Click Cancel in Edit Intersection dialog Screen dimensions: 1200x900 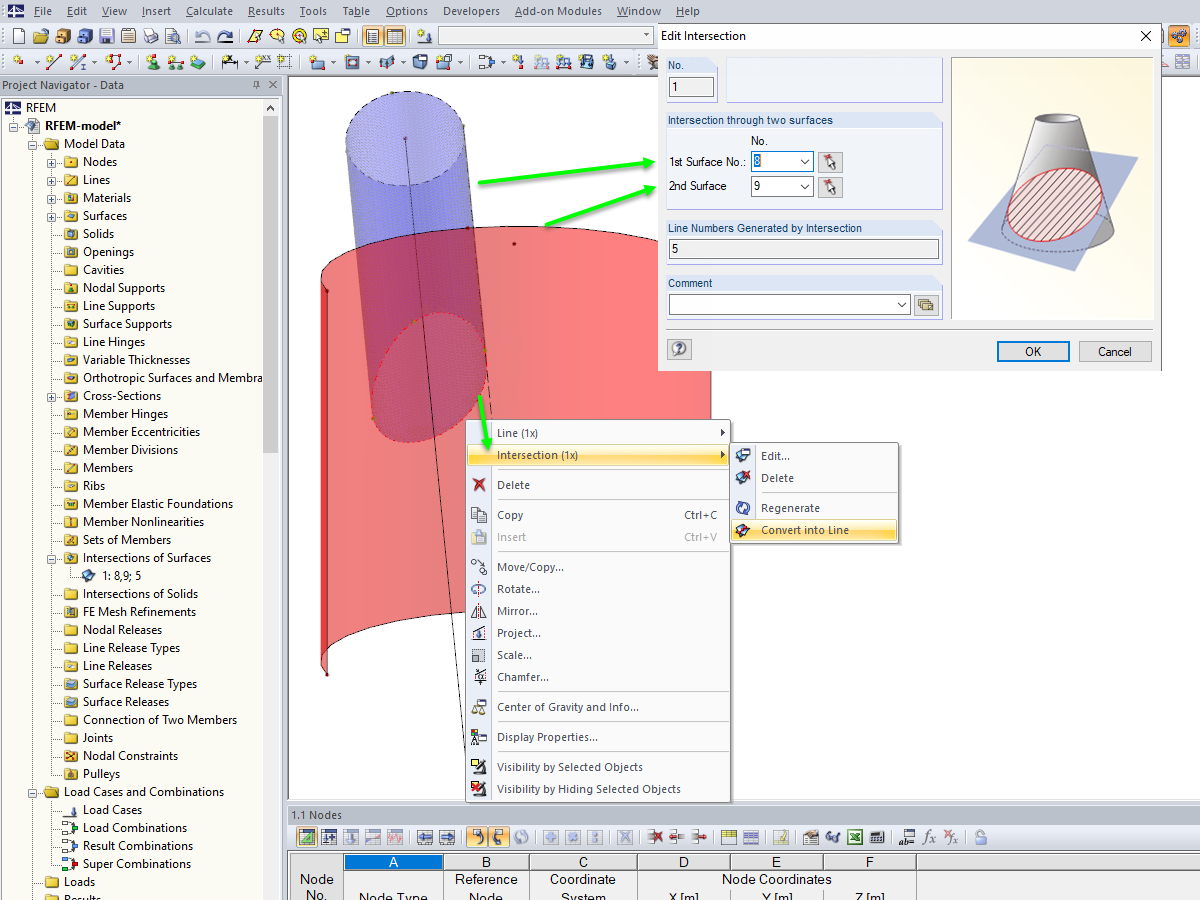coord(1115,351)
